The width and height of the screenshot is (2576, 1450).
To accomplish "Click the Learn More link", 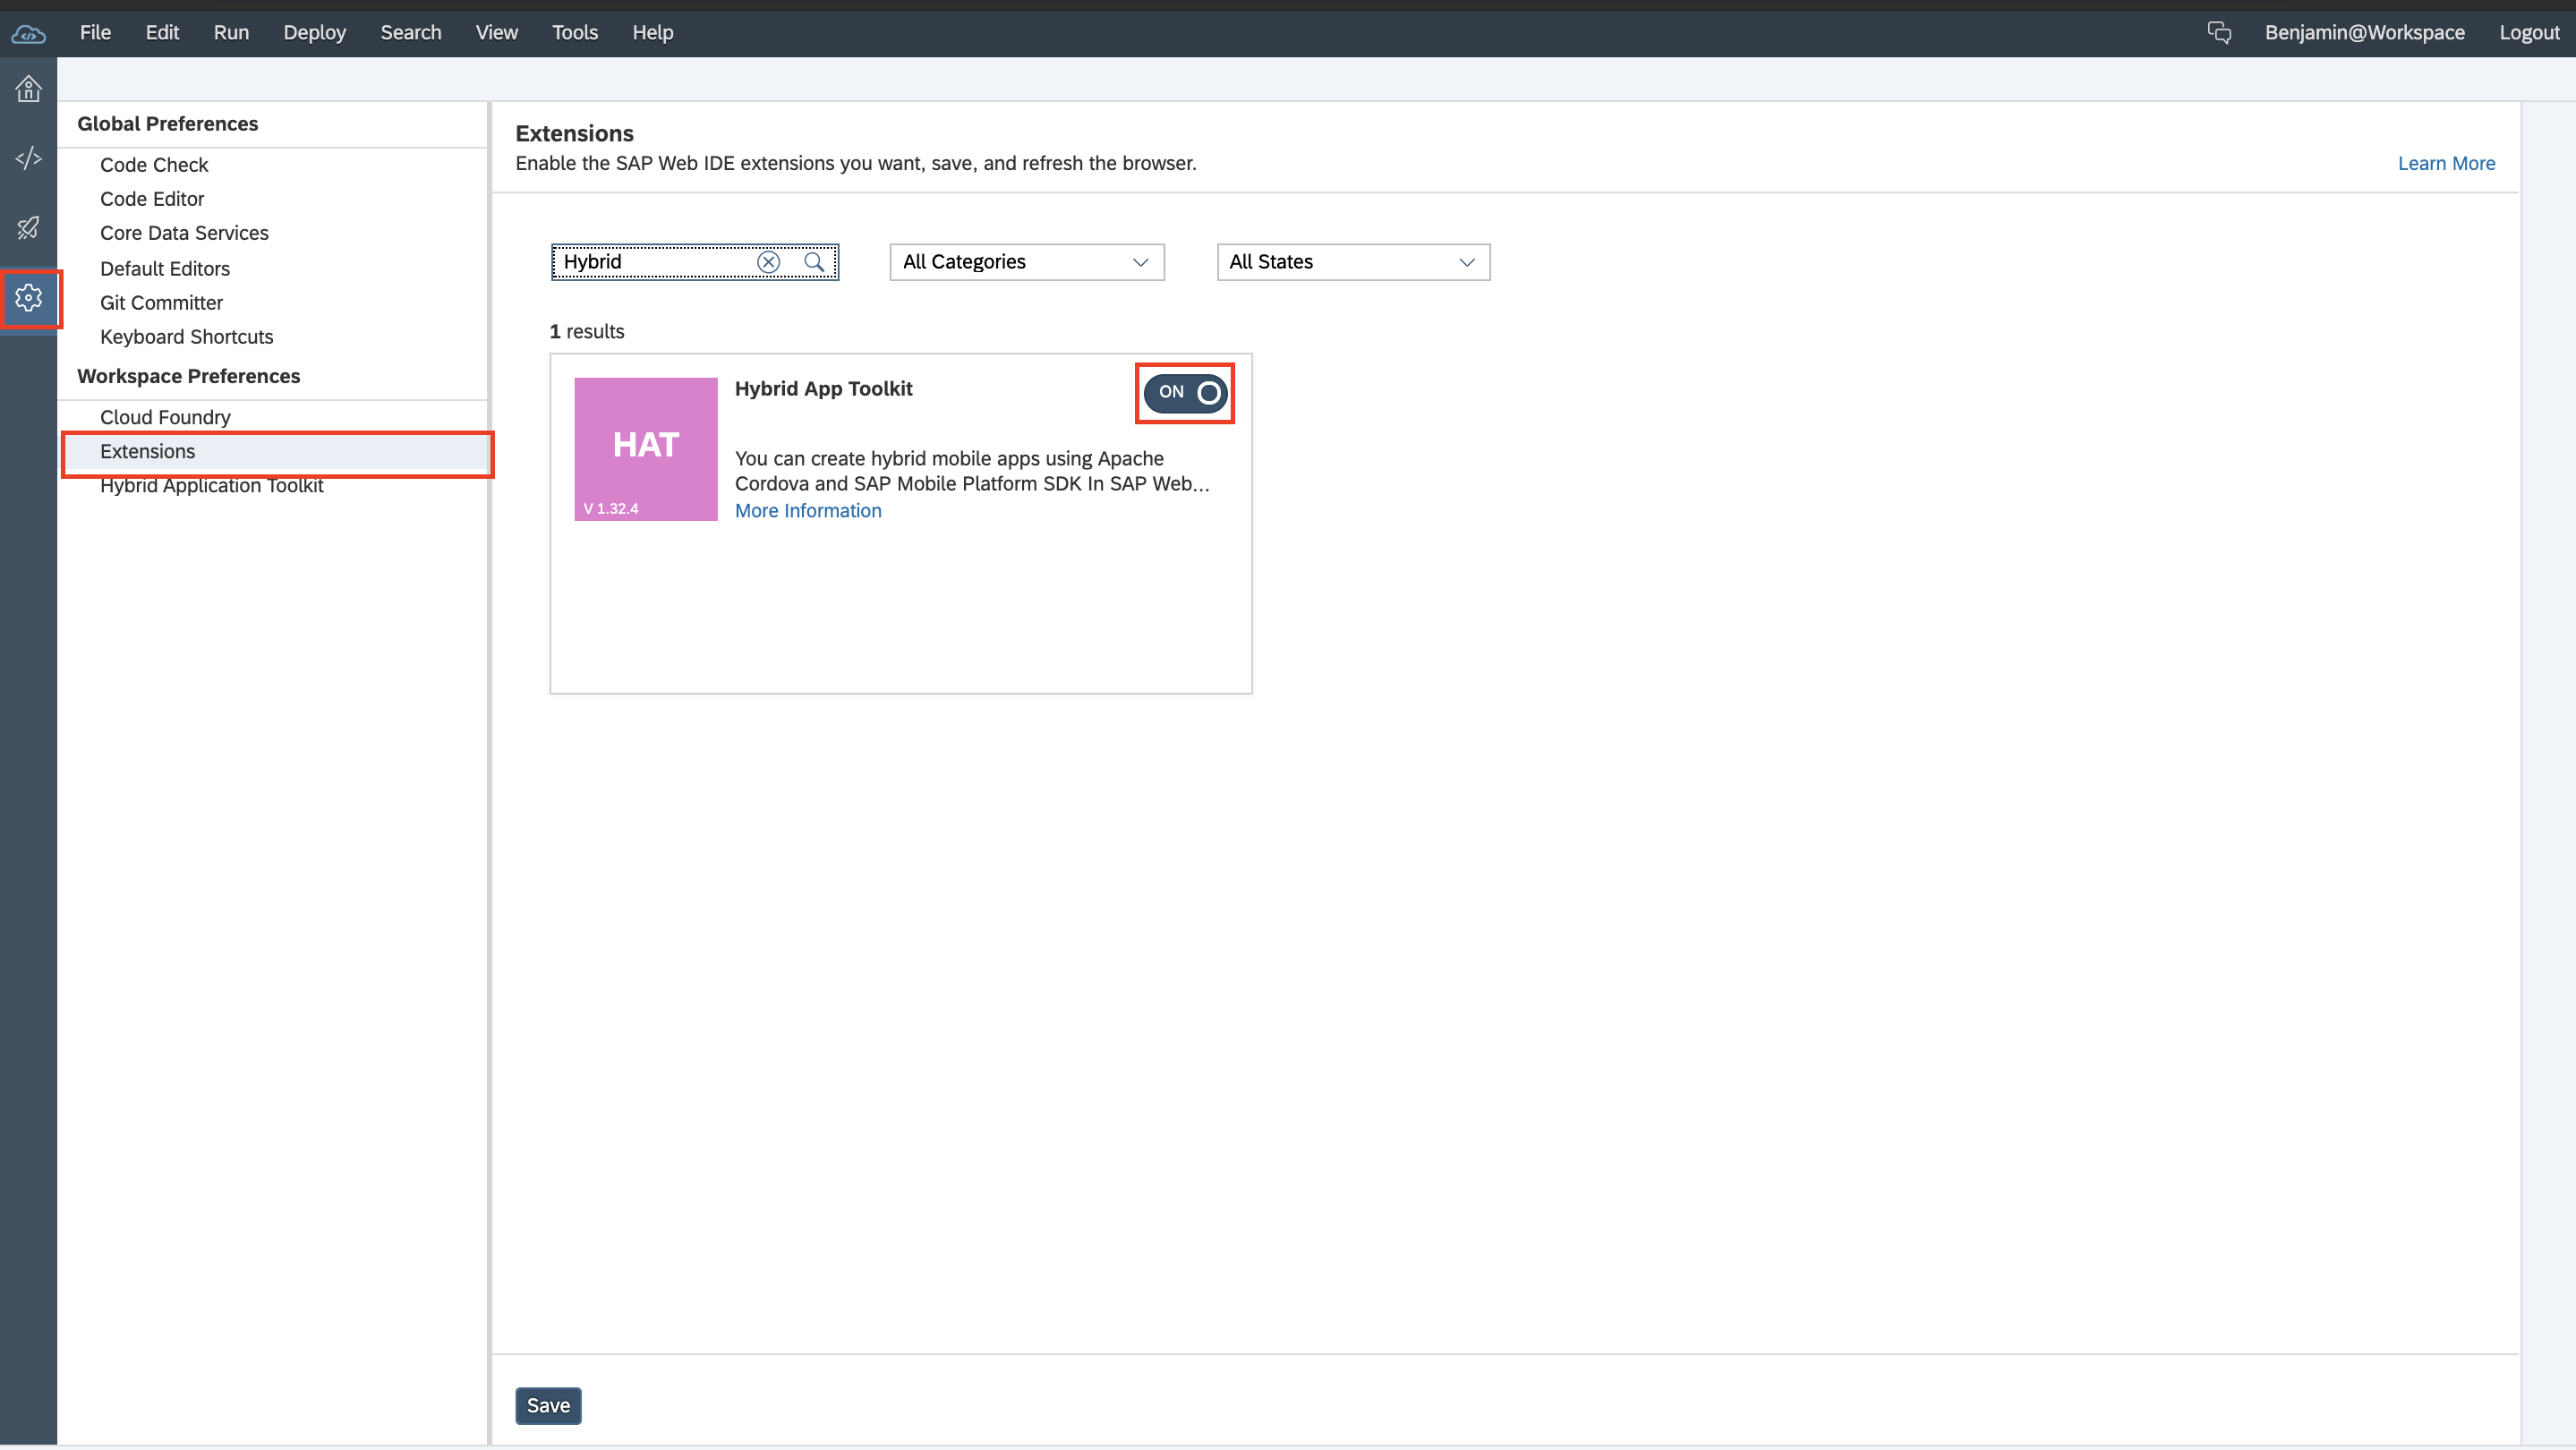I will pyautogui.click(x=2446, y=163).
